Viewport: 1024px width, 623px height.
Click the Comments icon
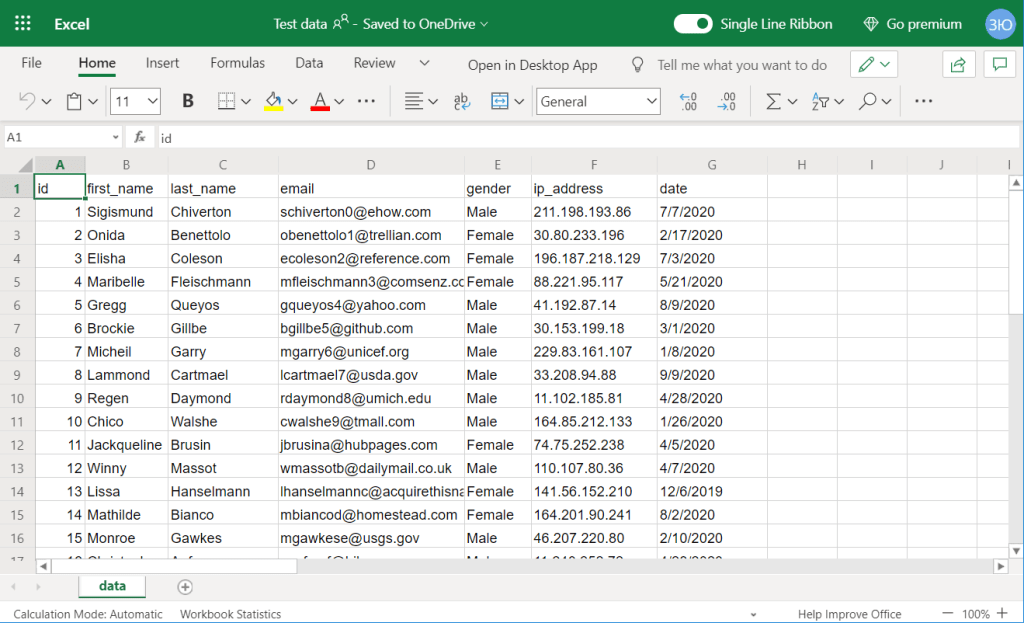(x=1001, y=63)
